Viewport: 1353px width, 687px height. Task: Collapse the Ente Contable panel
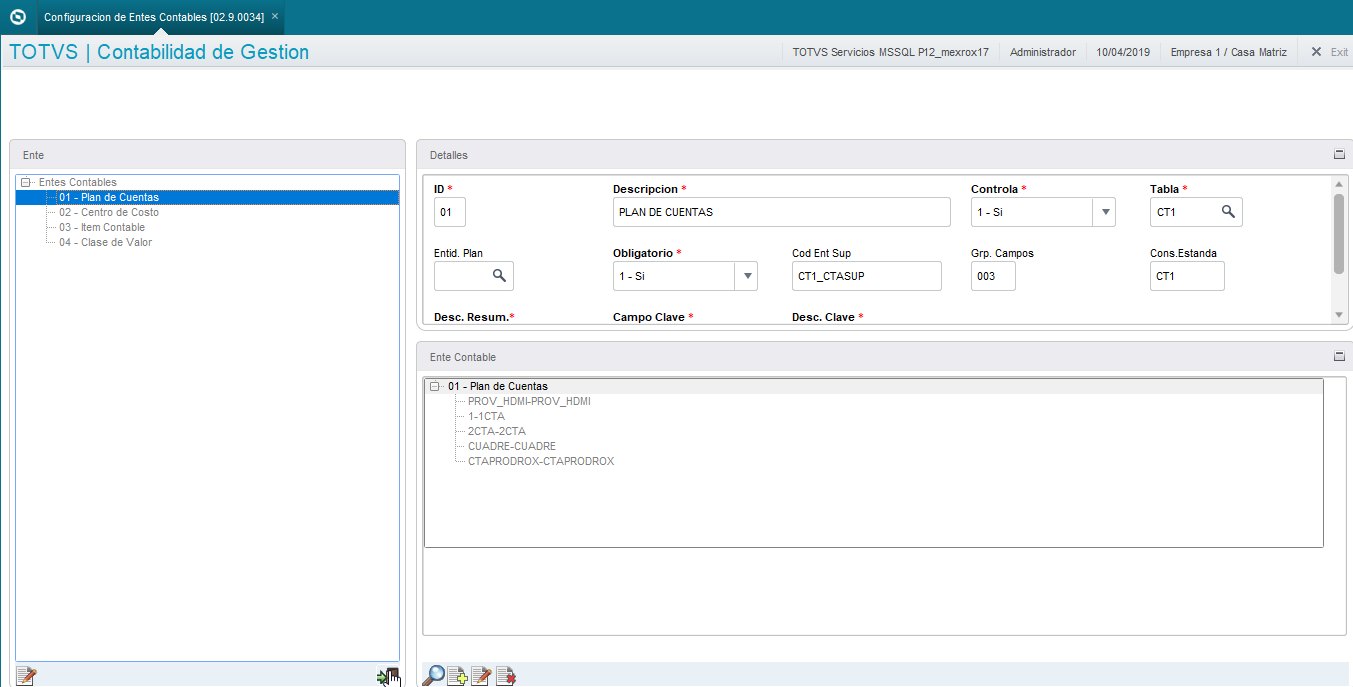[1339, 357]
